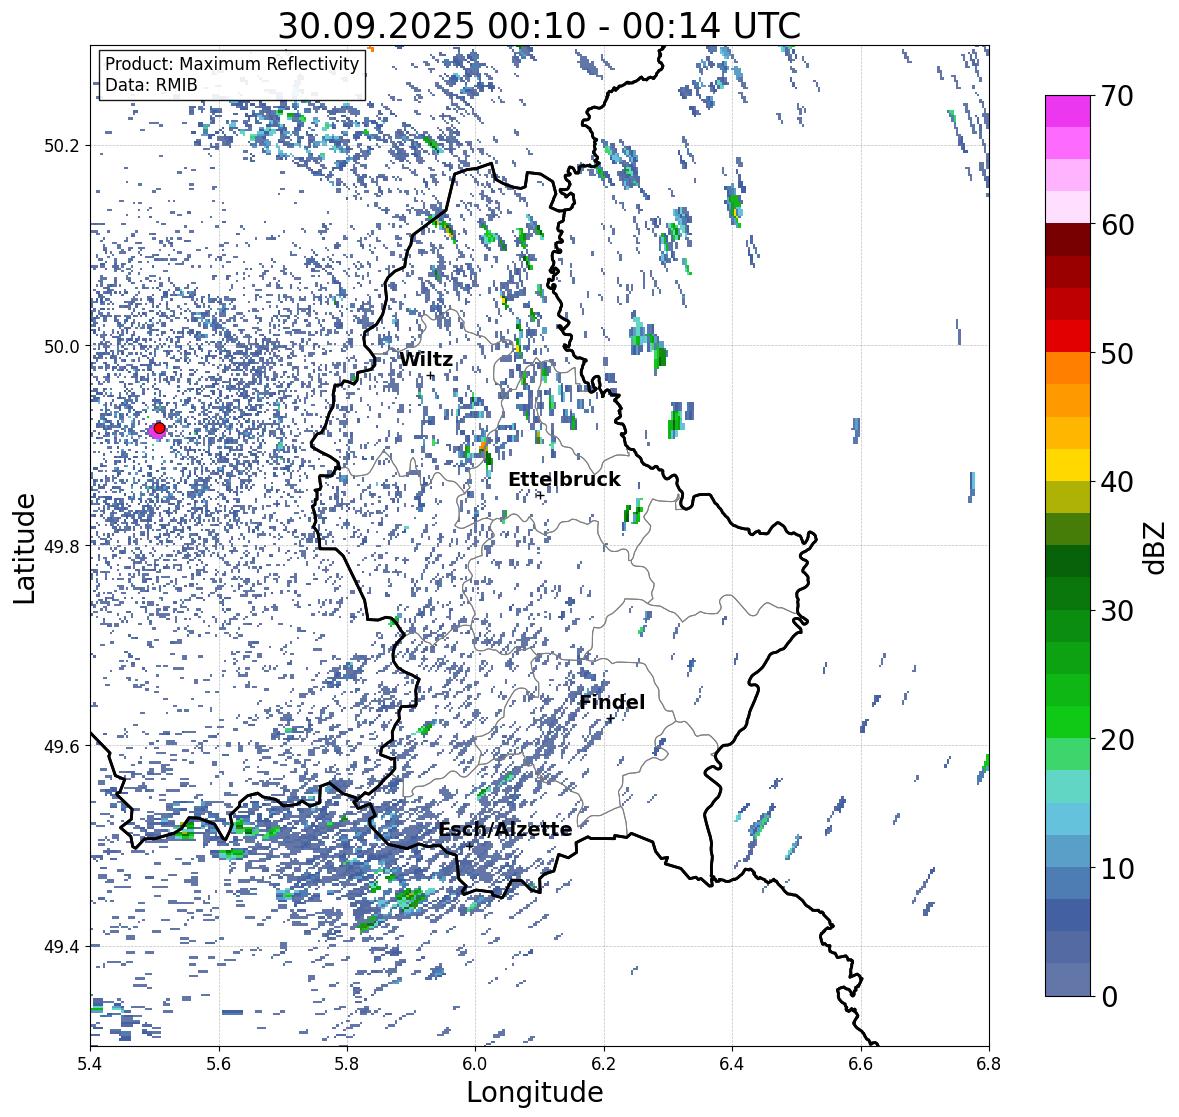Viewport: 1179px width, 1117px height.
Task: Click longitude tick label 5.6
Action: [219, 1063]
